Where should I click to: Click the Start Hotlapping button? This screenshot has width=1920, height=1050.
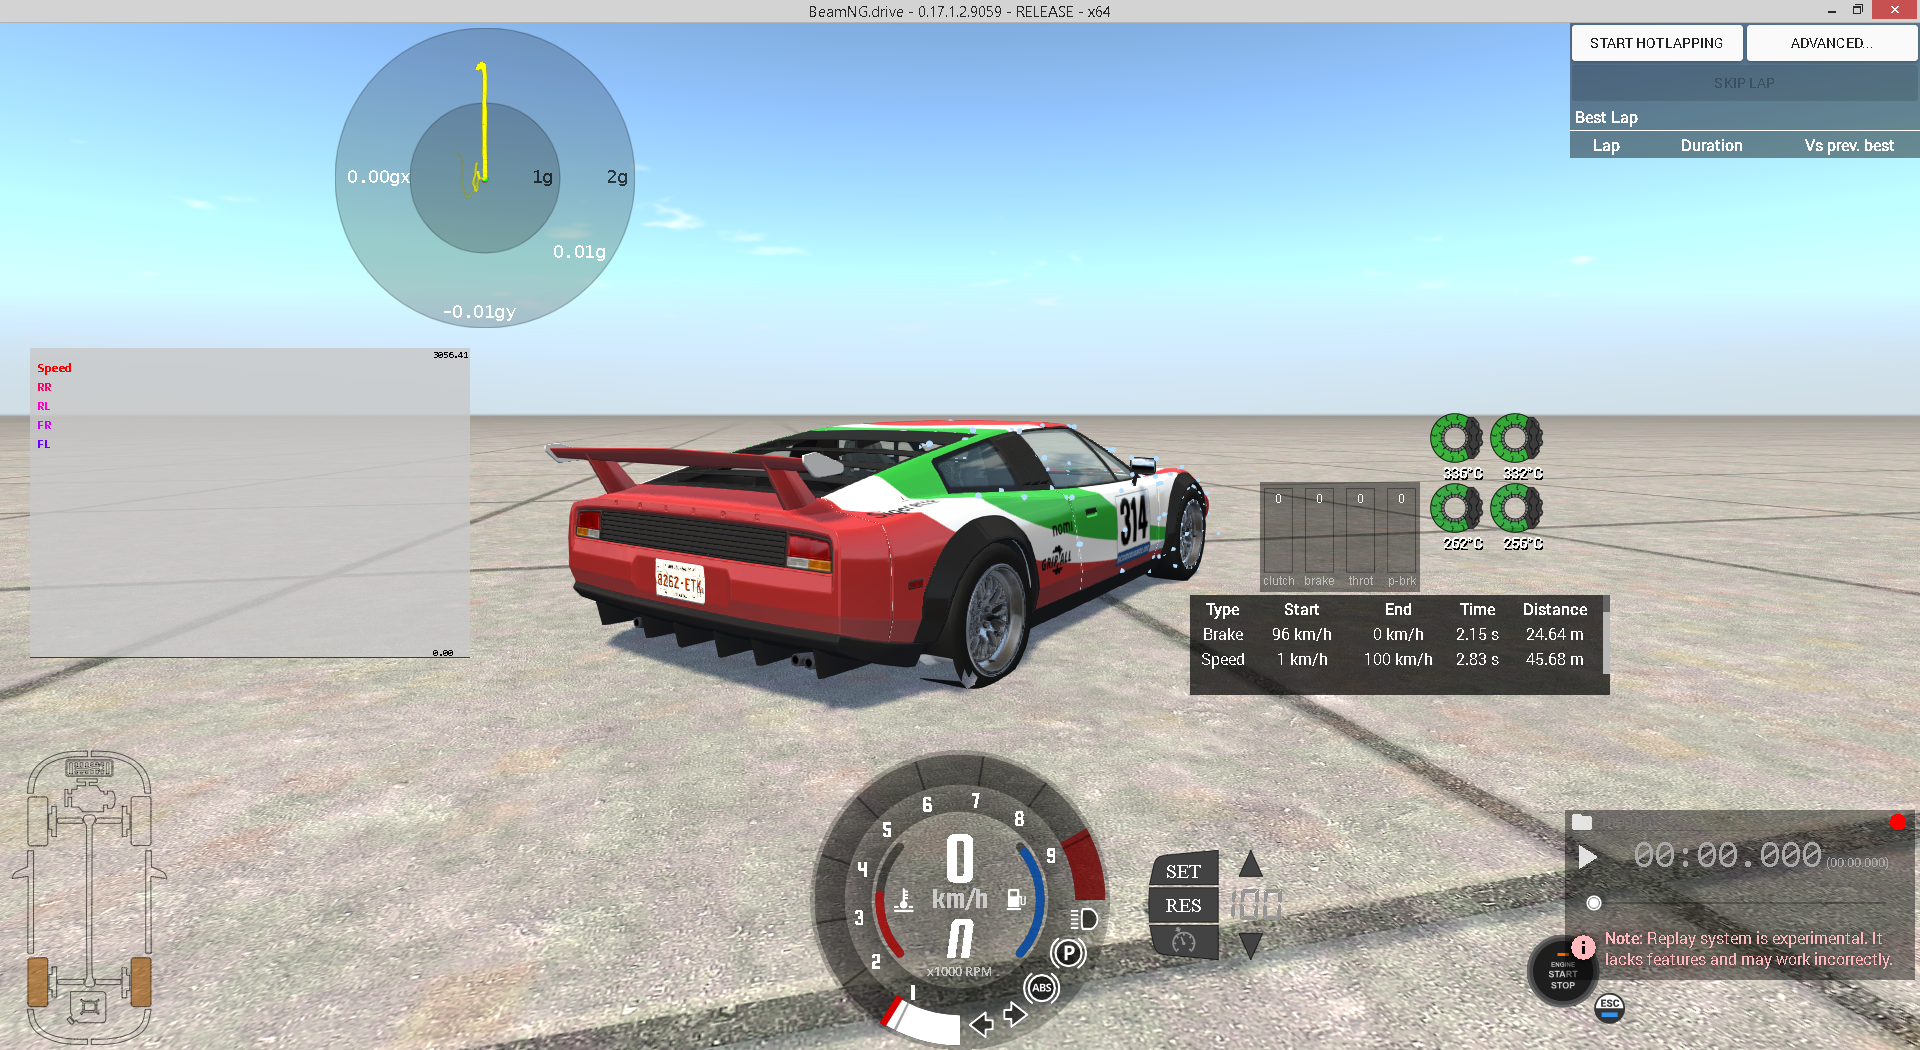pos(1656,43)
